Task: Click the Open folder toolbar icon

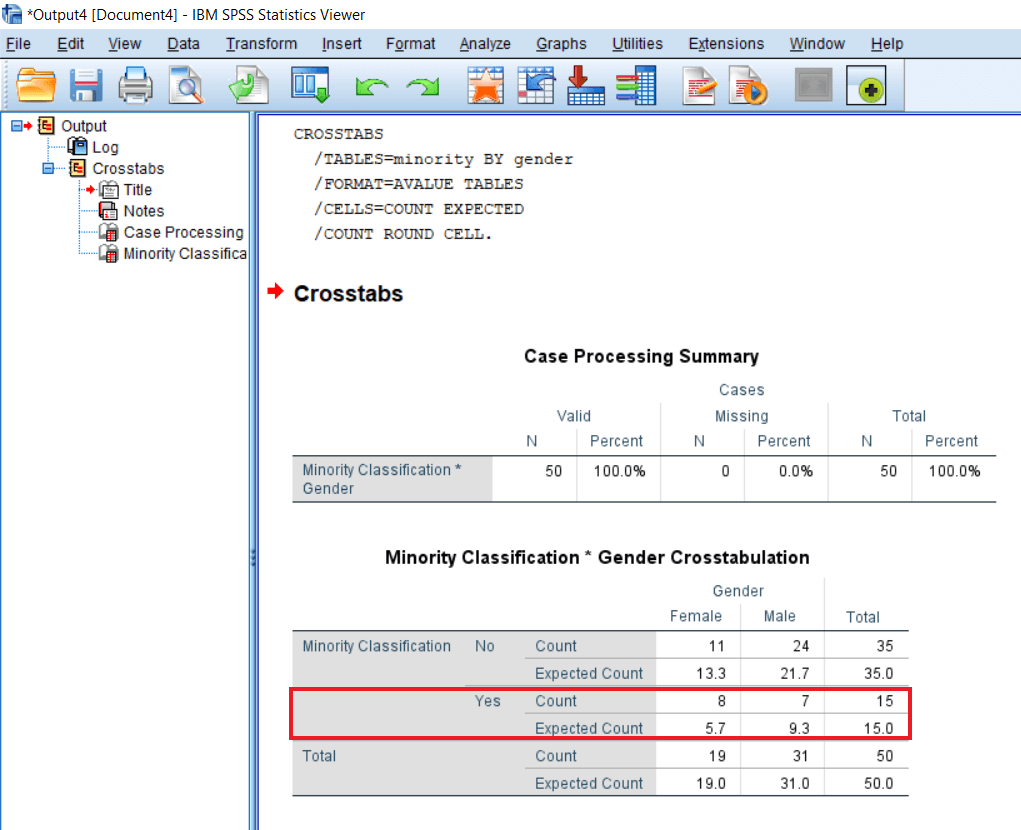Action: (36, 85)
